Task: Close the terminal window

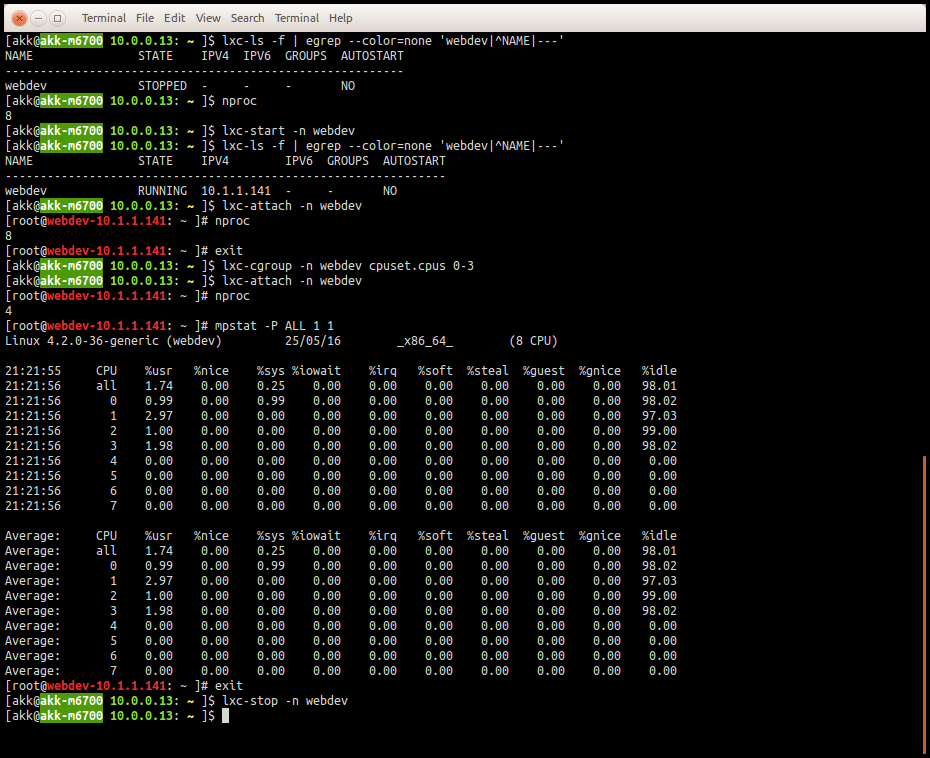Action: 19,18
